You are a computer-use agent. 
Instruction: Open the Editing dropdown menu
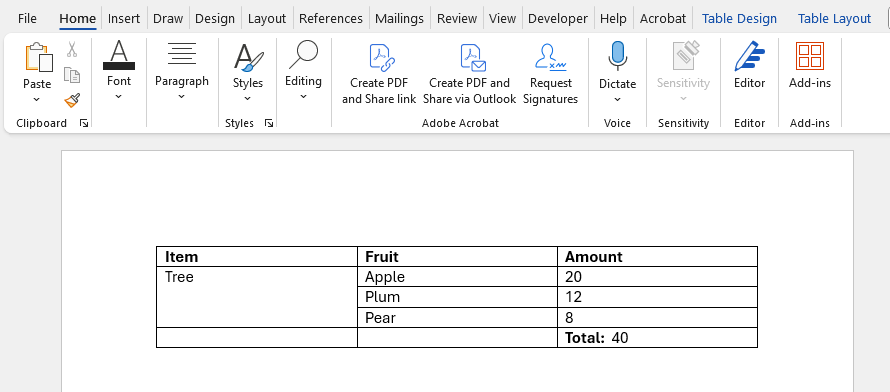pos(303,97)
